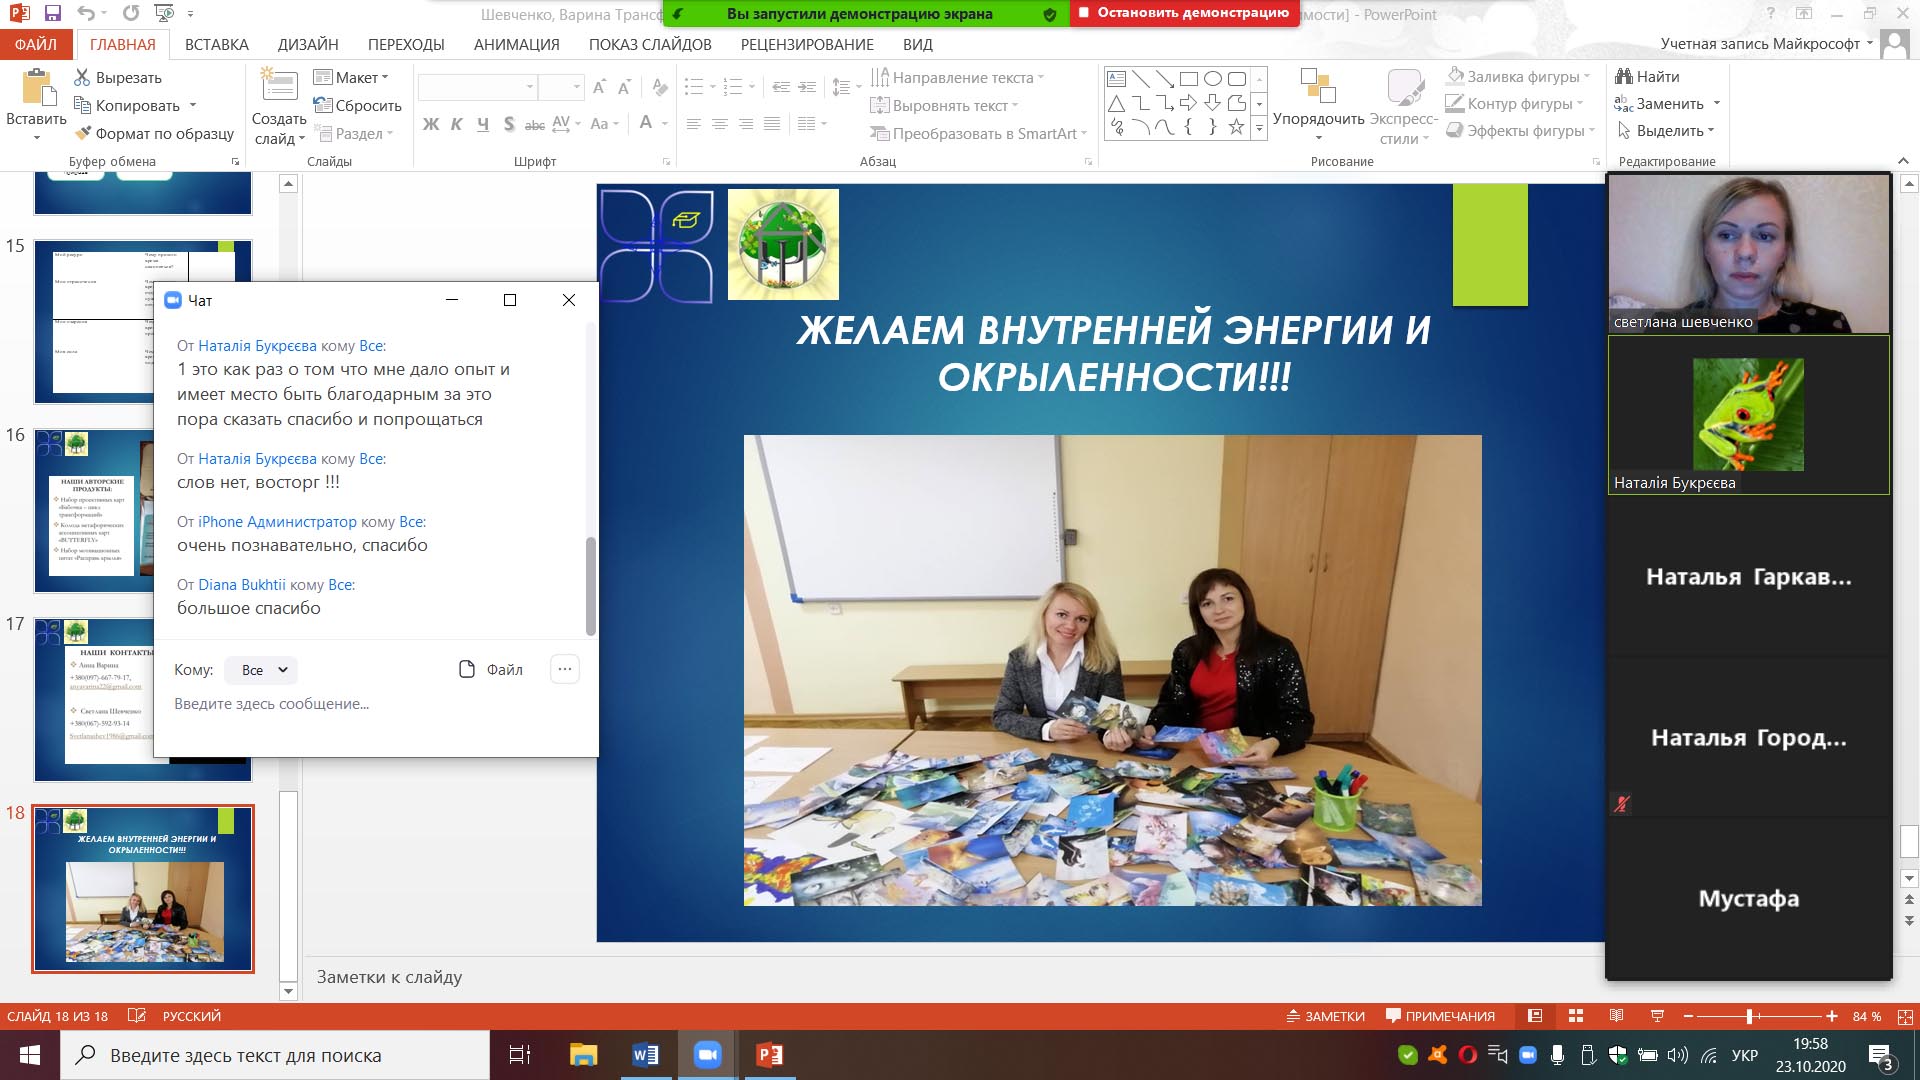This screenshot has height=1080, width=1920.
Task: Open Slide Sorter view in status bar
Action: pyautogui.click(x=1576, y=1016)
